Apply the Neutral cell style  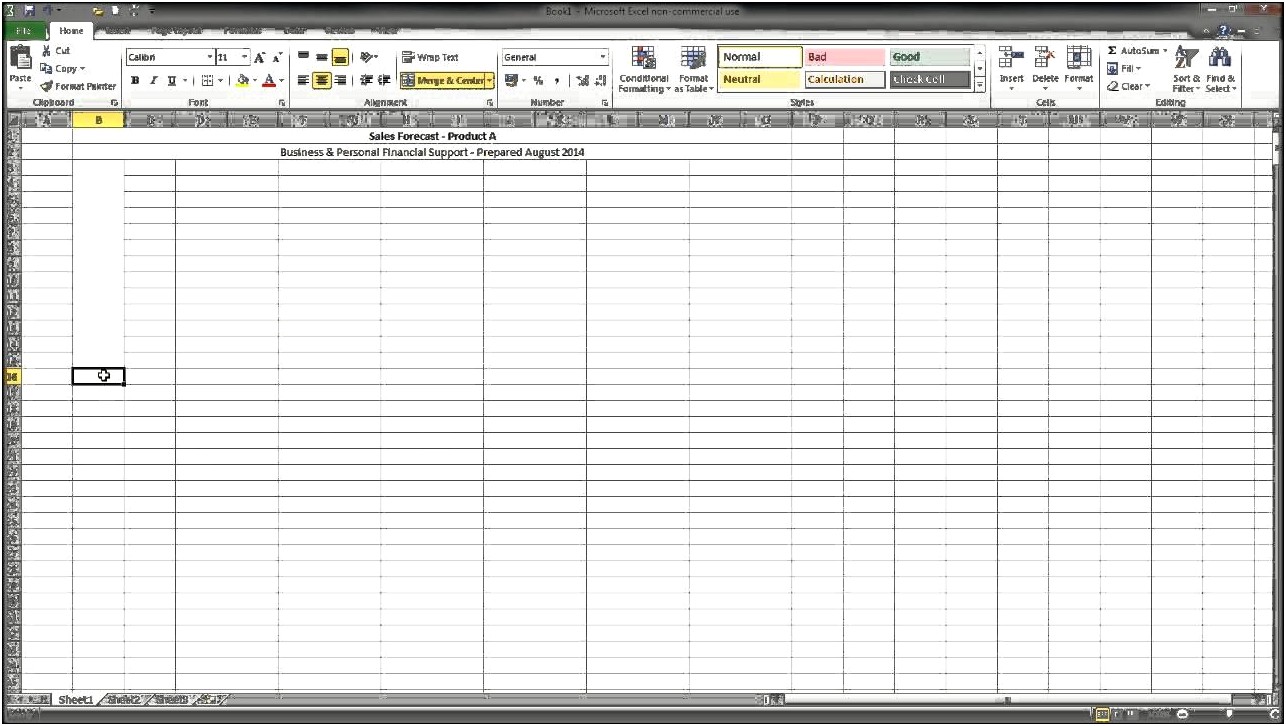click(760, 80)
